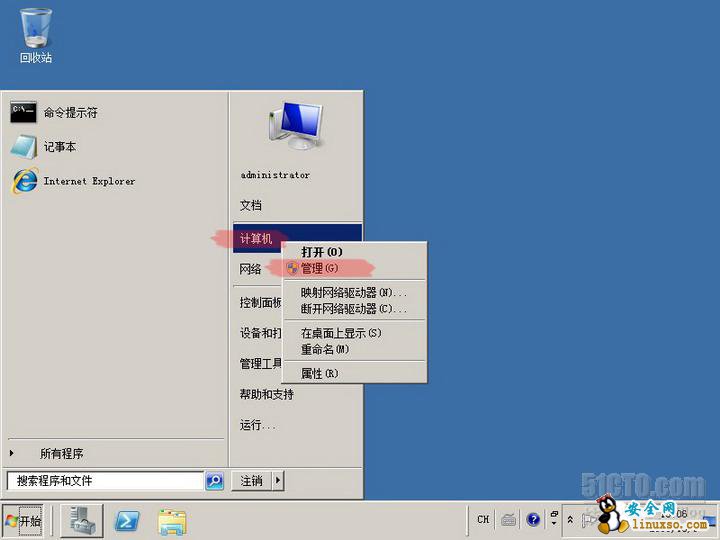Click the 搜索程序和文件 search box
The width and height of the screenshot is (720, 540).
(105, 481)
